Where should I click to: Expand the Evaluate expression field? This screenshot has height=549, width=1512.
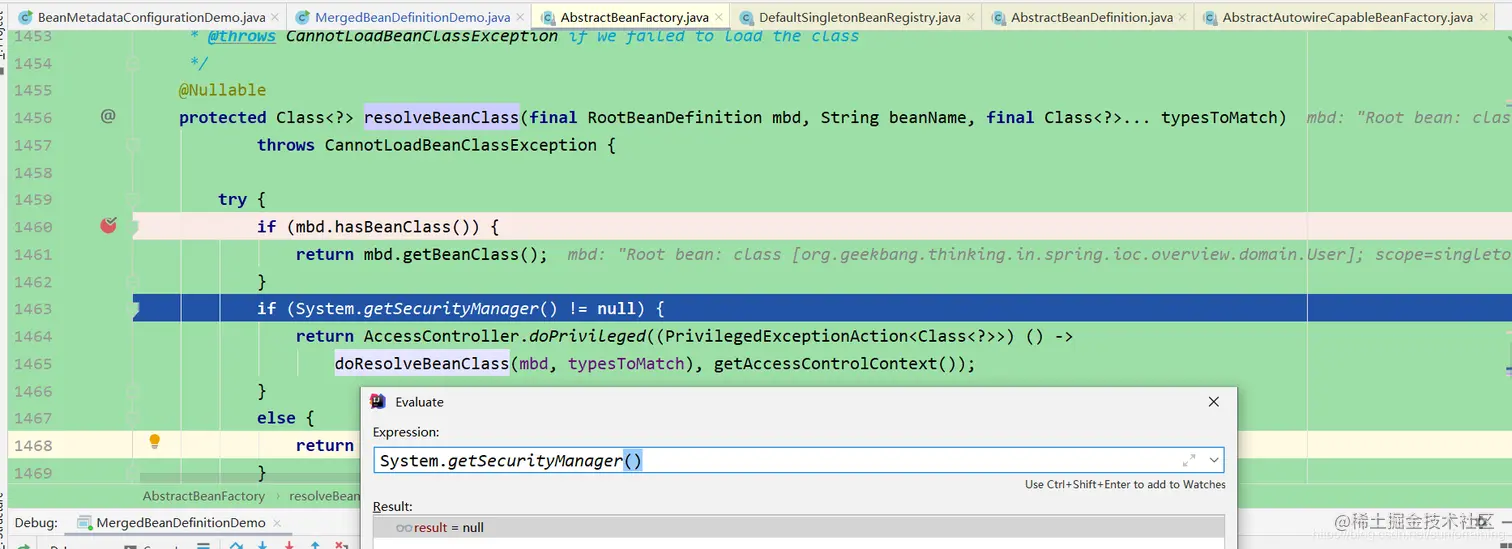[x=1189, y=460]
